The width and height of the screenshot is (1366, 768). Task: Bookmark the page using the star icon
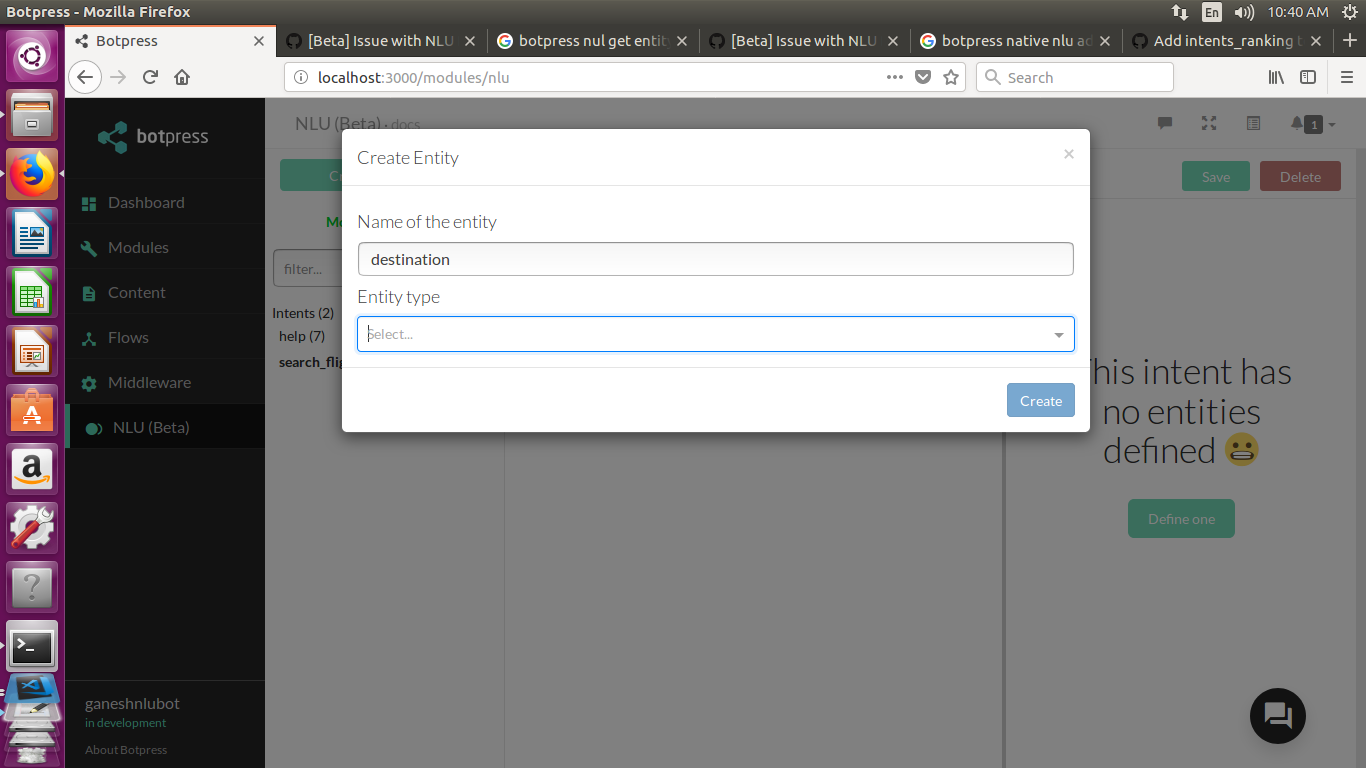point(949,77)
